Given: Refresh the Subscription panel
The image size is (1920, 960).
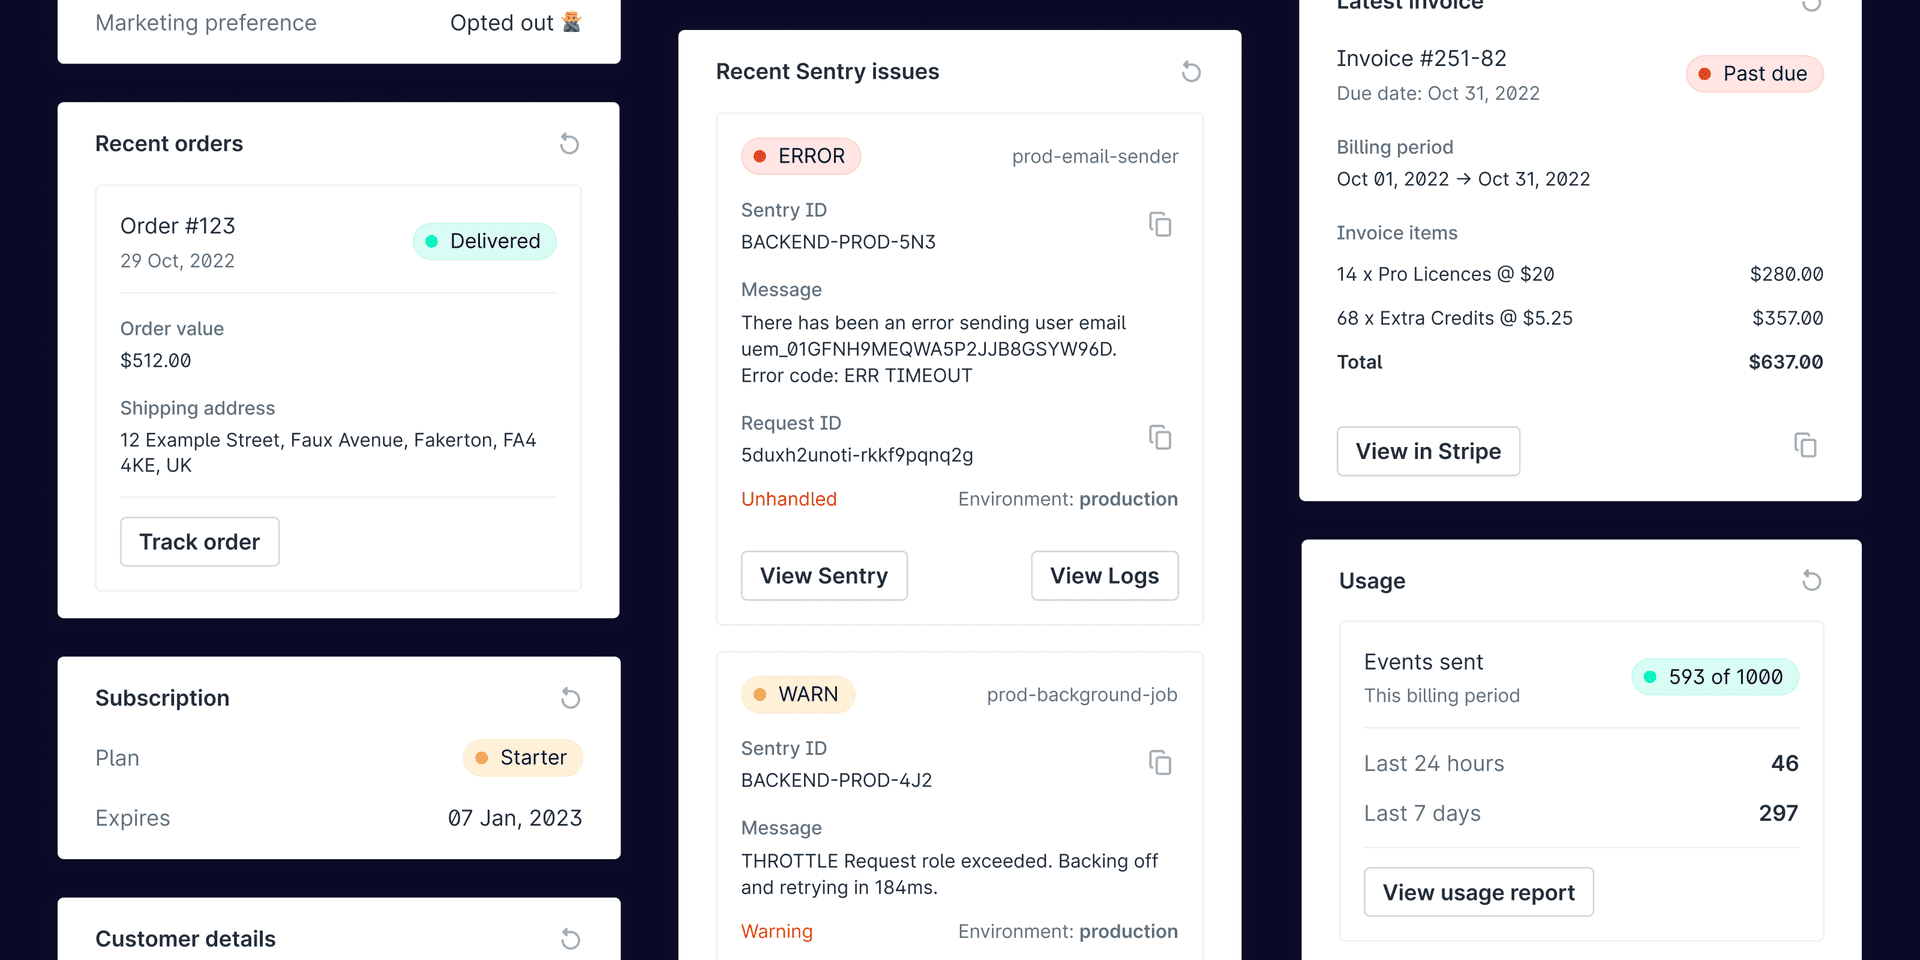Looking at the screenshot, I should tap(570, 698).
